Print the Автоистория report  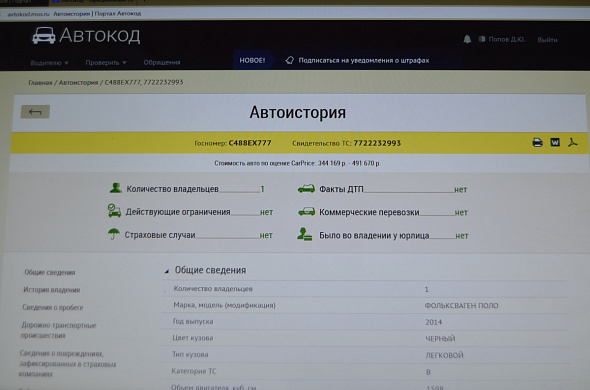(x=537, y=143)
